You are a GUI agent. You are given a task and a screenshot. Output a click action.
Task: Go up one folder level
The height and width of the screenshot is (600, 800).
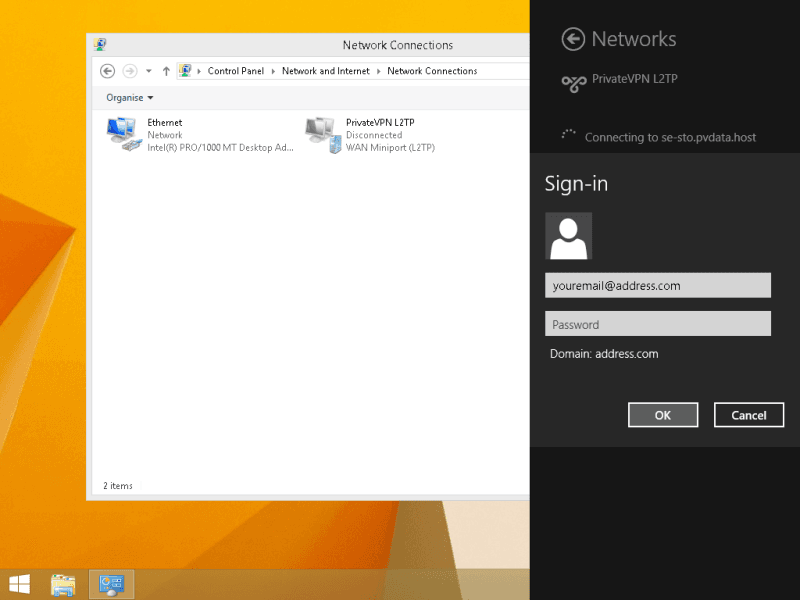coord(166,71)
